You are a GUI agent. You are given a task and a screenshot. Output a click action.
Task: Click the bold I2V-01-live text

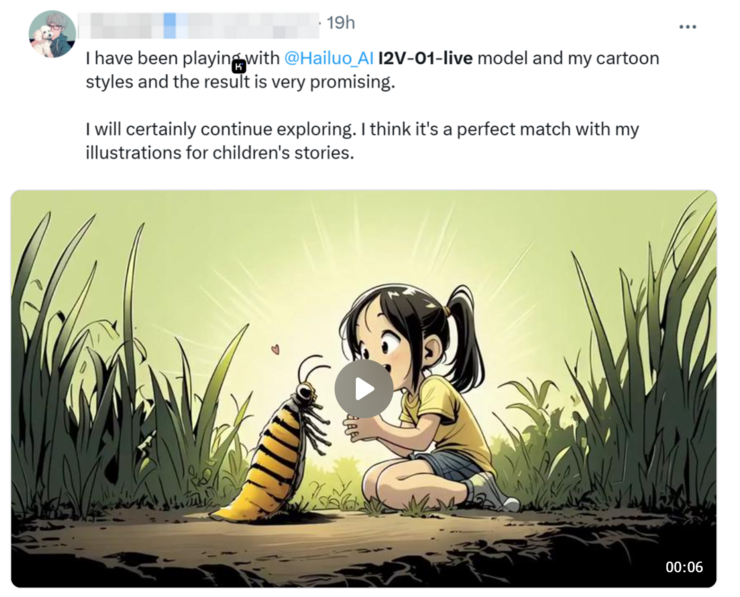(425, 58)
